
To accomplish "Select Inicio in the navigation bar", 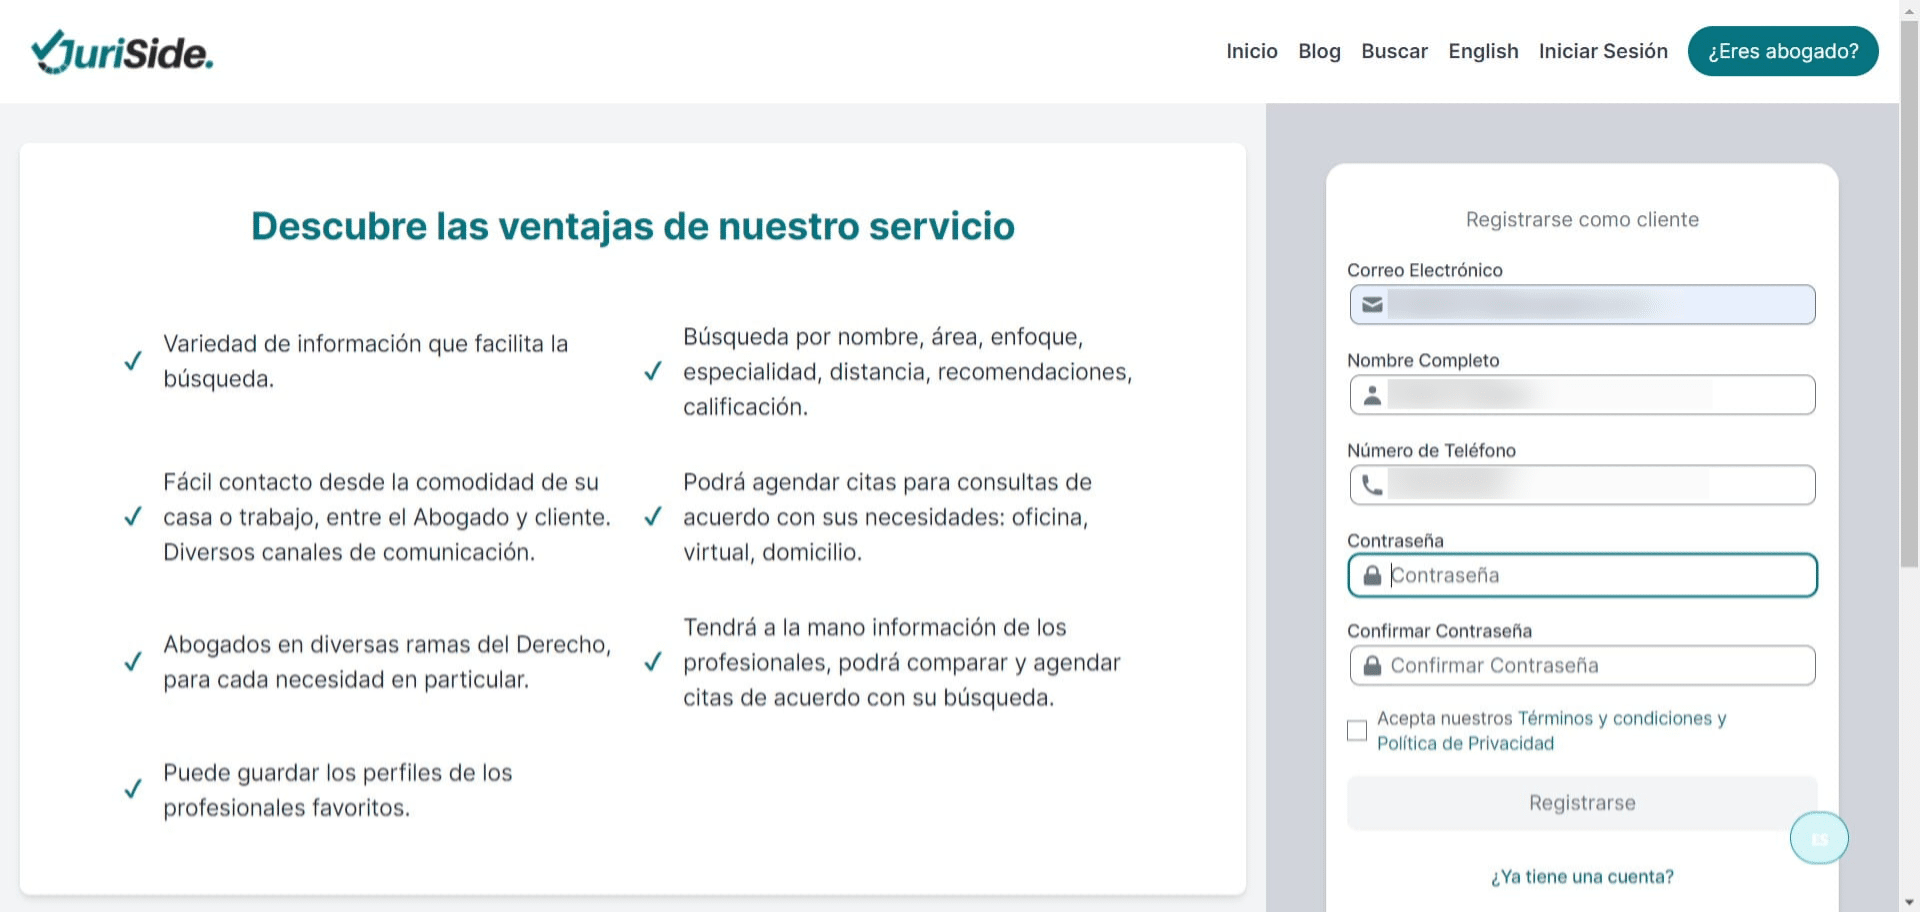I will [x=1251, y=51].
